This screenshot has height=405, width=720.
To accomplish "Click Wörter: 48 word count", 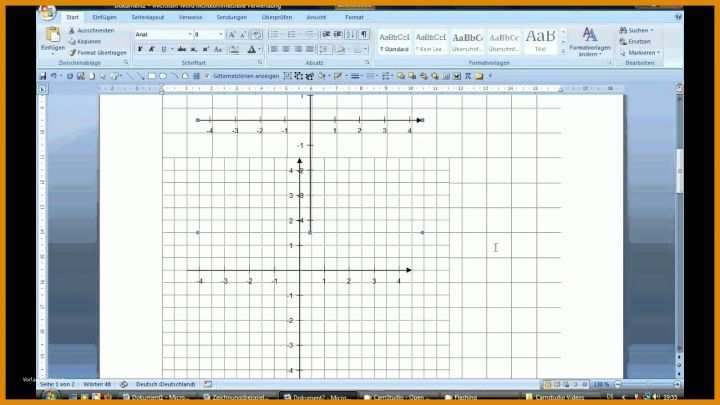I will (97, 384).
